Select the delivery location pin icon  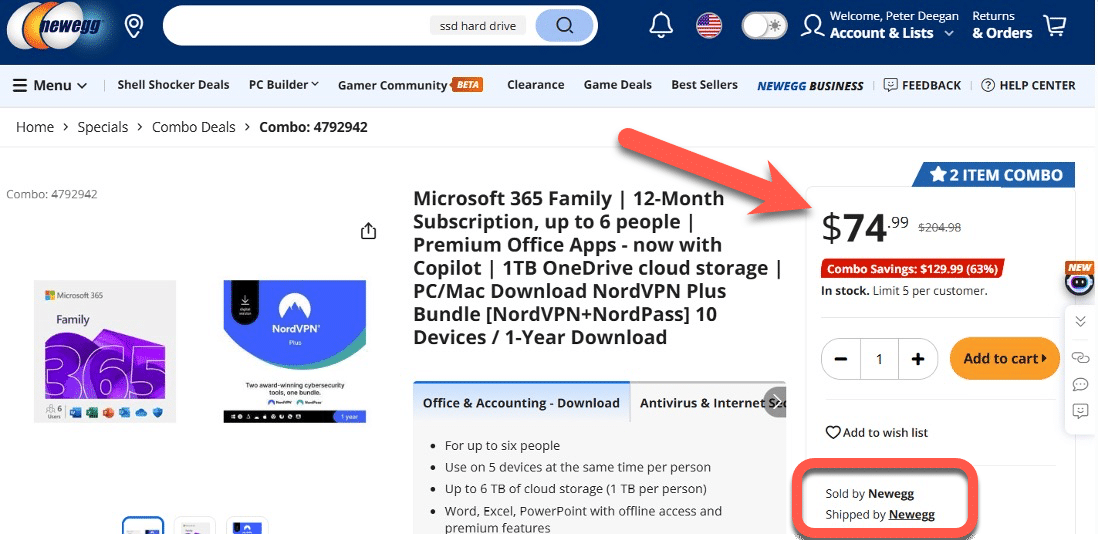pos(133,27)
